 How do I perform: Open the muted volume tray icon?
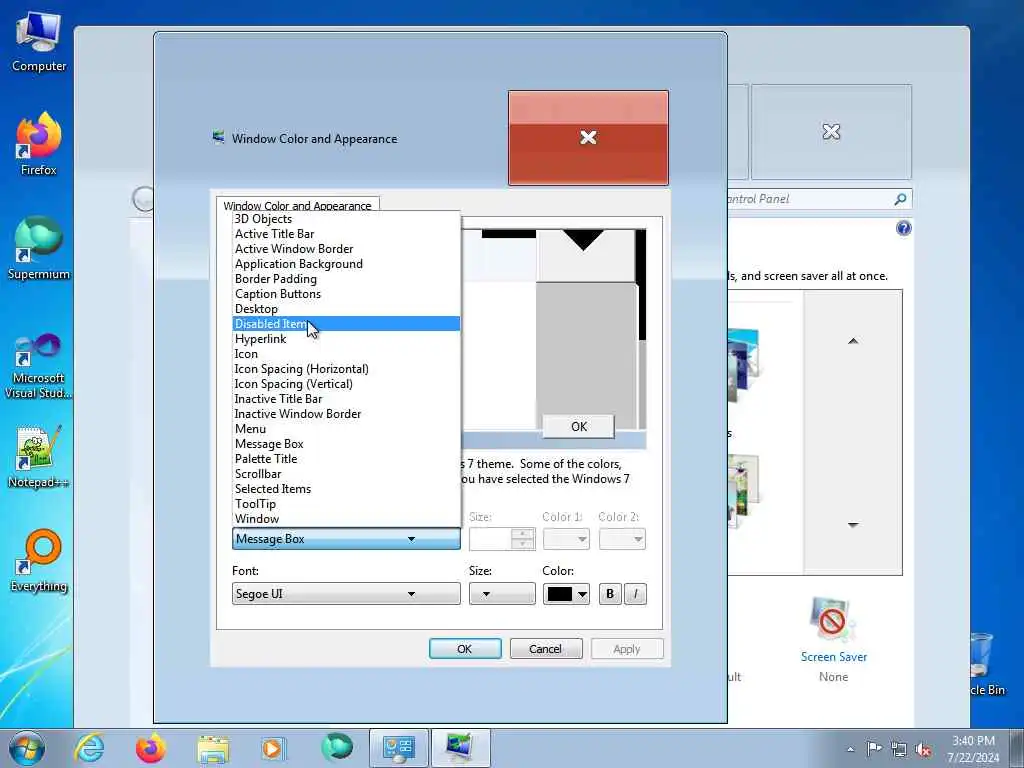tap(923, 750)
